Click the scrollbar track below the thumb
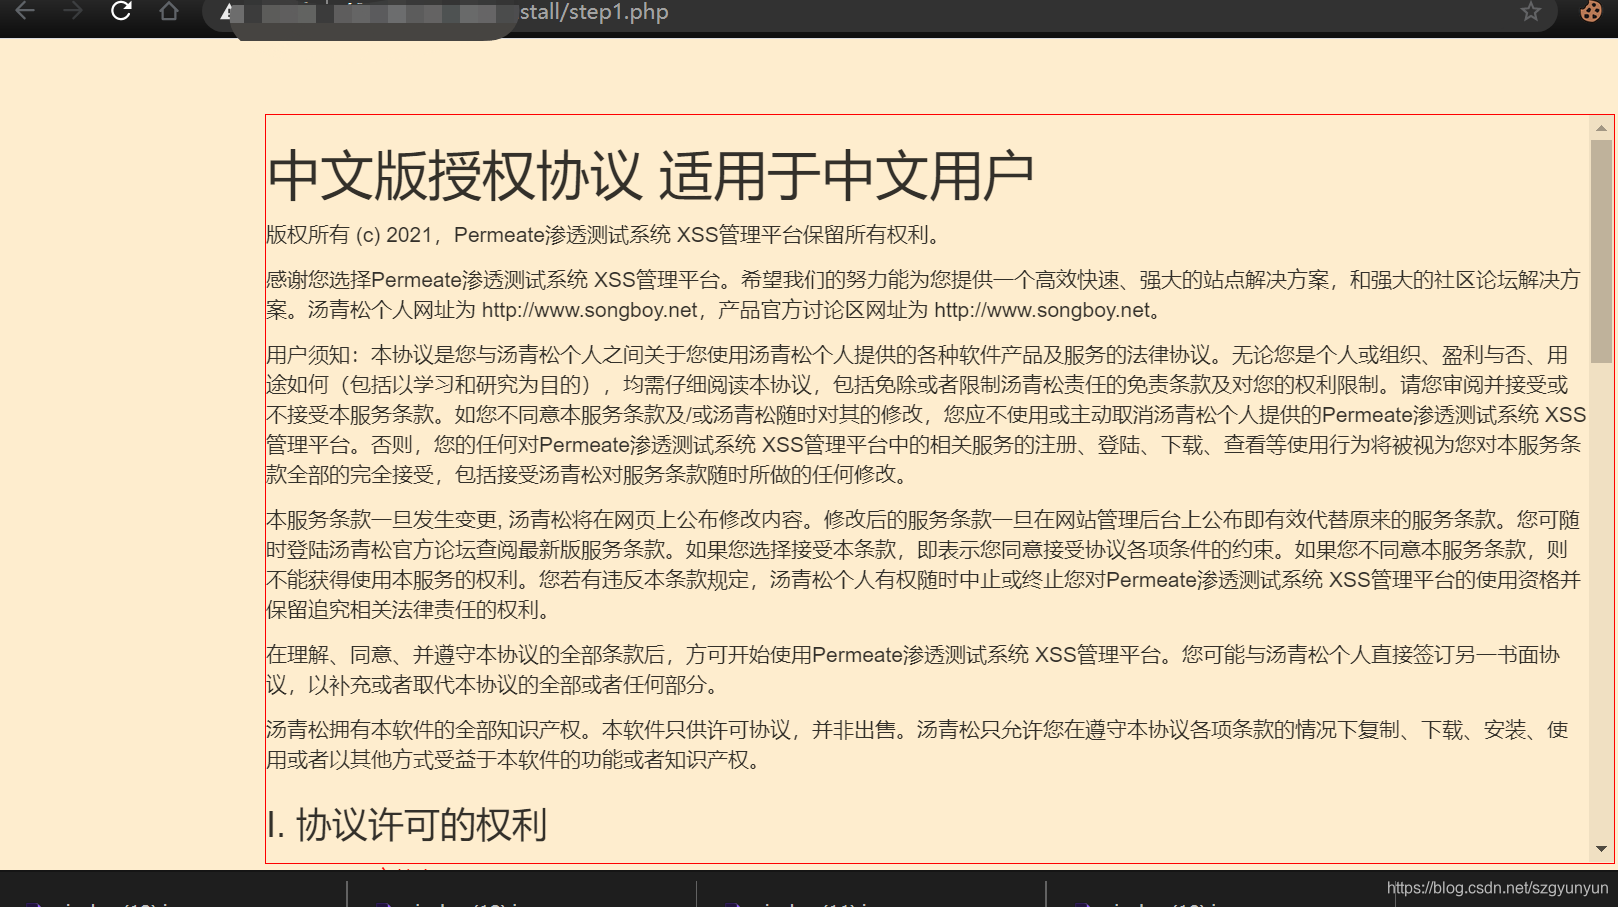 click(1599, 600)
